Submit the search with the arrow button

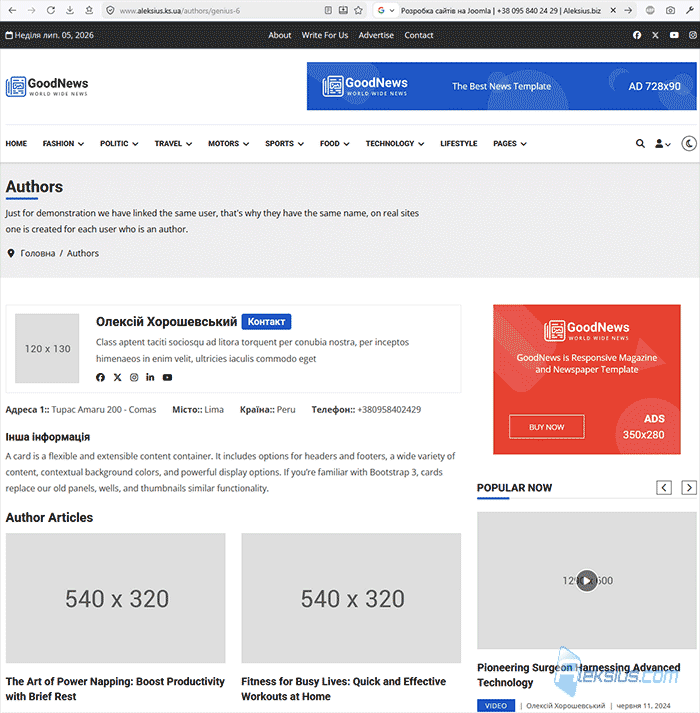628,10
